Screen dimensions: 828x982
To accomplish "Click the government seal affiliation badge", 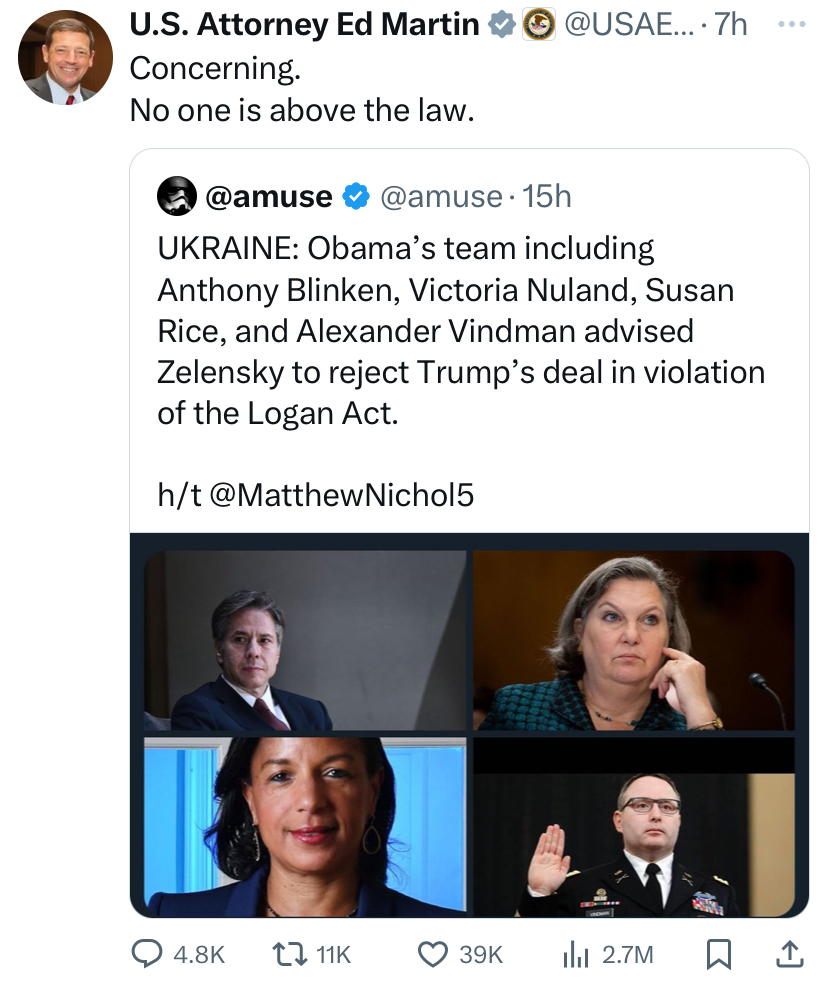I will pos(539,25).
